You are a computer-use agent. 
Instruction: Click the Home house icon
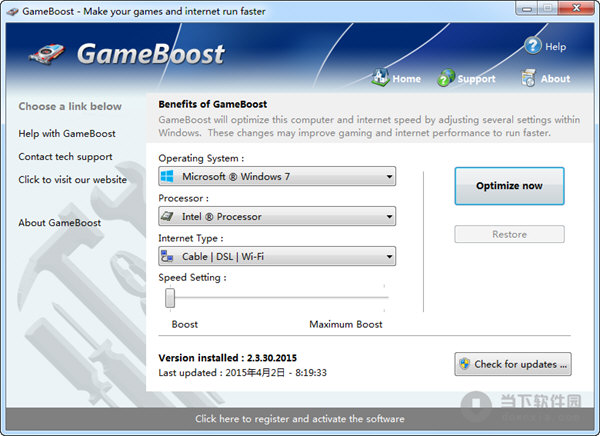(380, 78)
